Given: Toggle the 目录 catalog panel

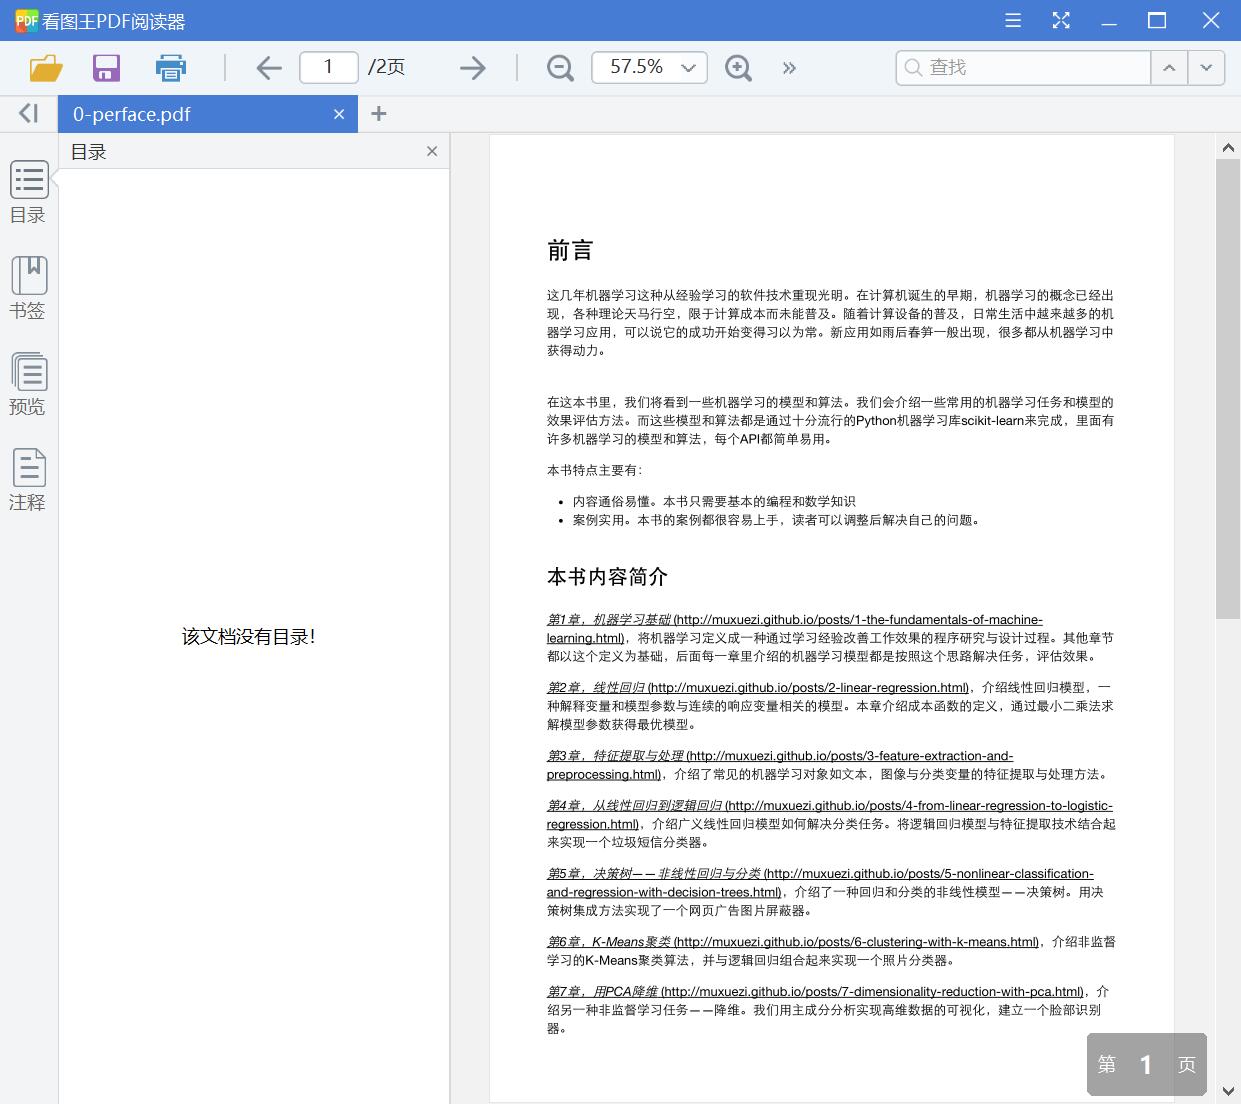Looking at the screenshot, I should [28, 193].
